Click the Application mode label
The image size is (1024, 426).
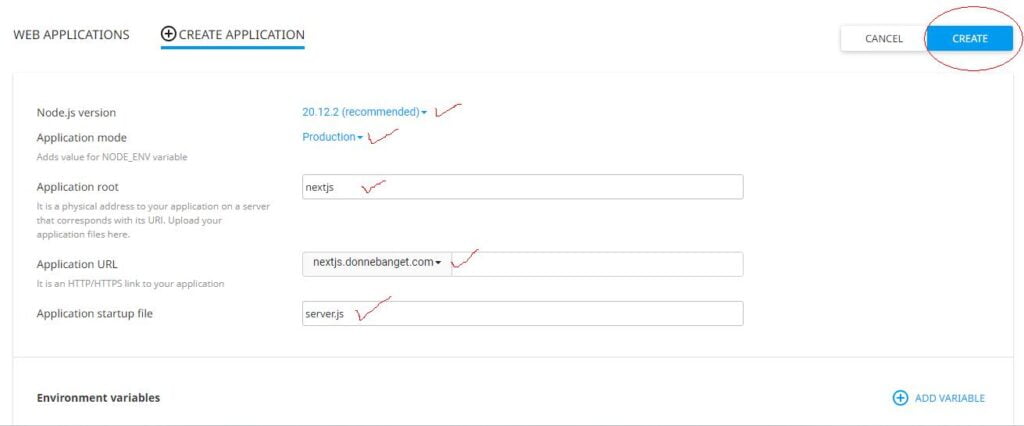82,138
